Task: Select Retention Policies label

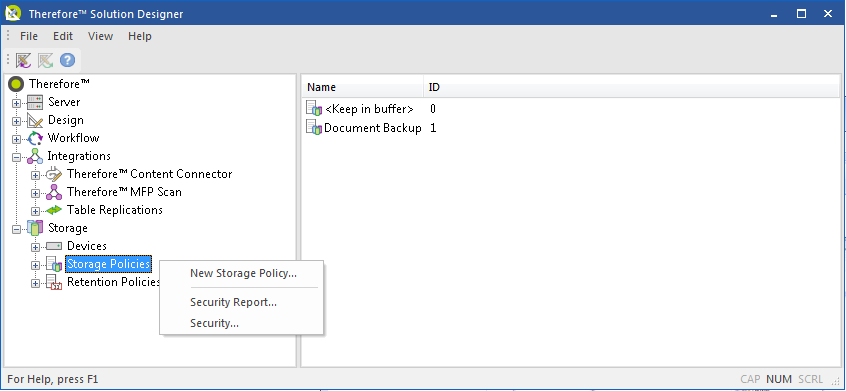Action: pyautogui.click(x=113, y=282)
